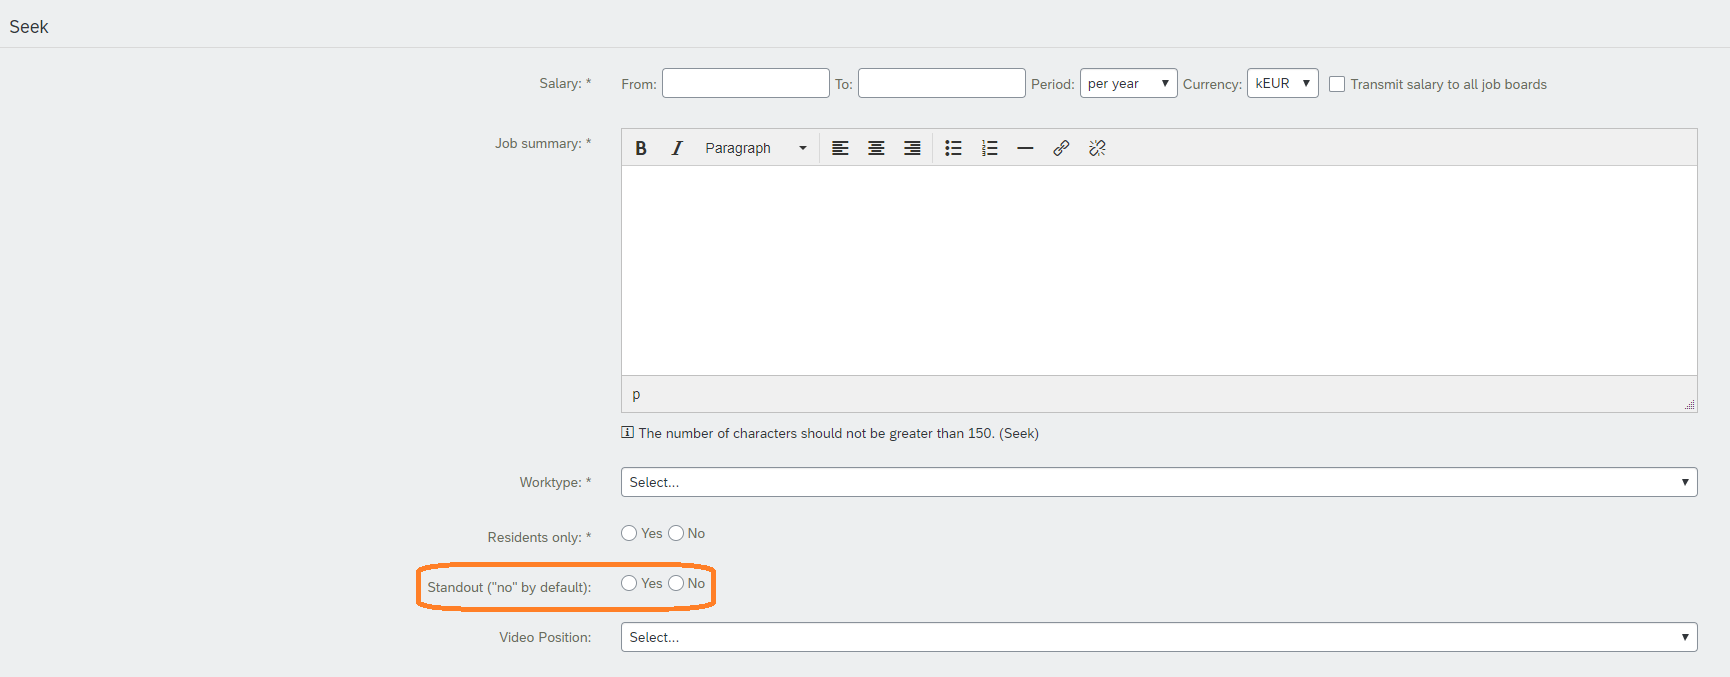Select No for Standout option
The image size is (1730, 677).
676,583
